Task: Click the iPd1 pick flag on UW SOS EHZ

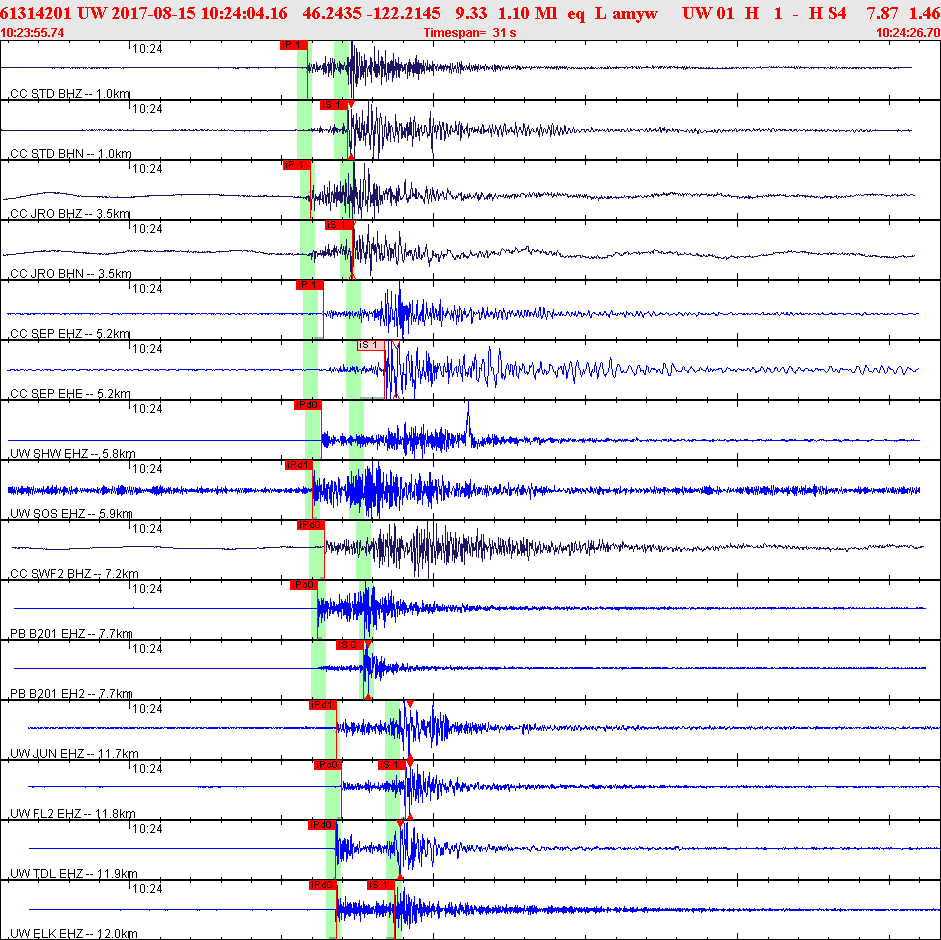Action: pyautogui.click(x=299, y=465)
